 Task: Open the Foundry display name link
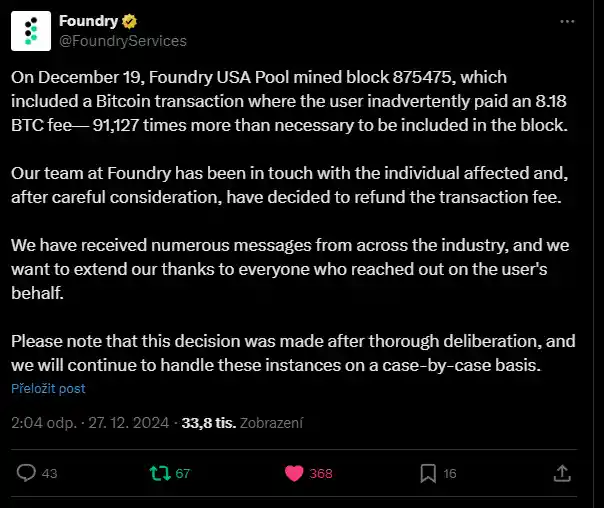click(x=89, y=21)
